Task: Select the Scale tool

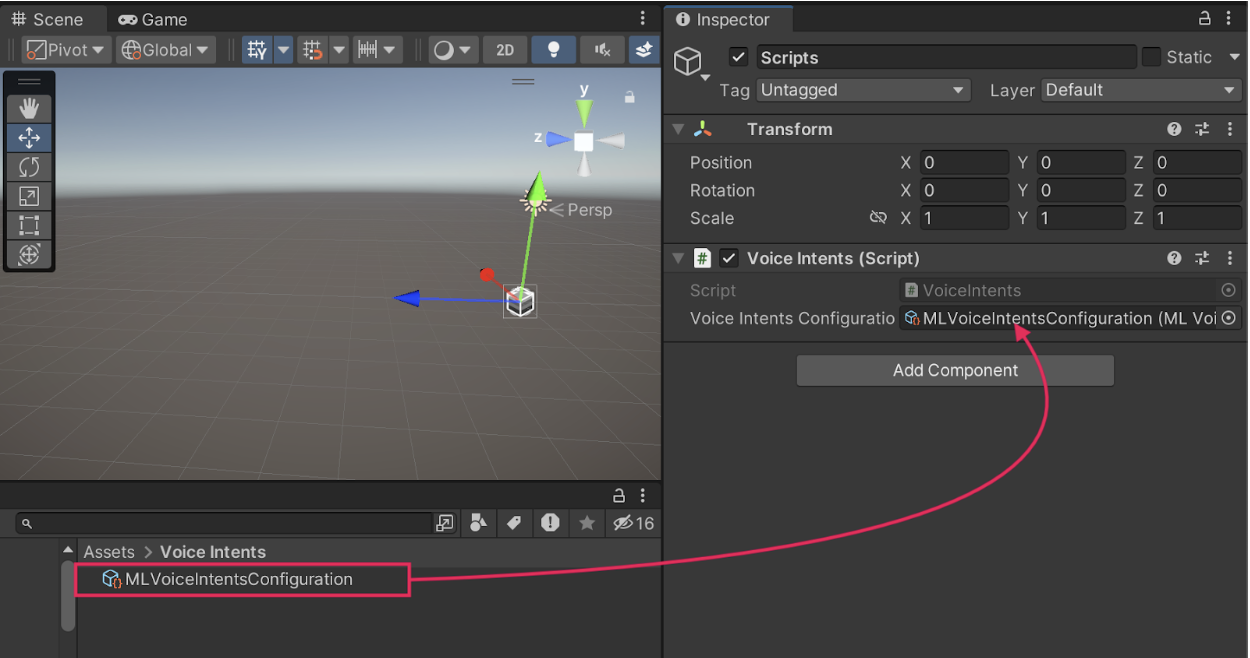Action: click(x=29, y=196)
